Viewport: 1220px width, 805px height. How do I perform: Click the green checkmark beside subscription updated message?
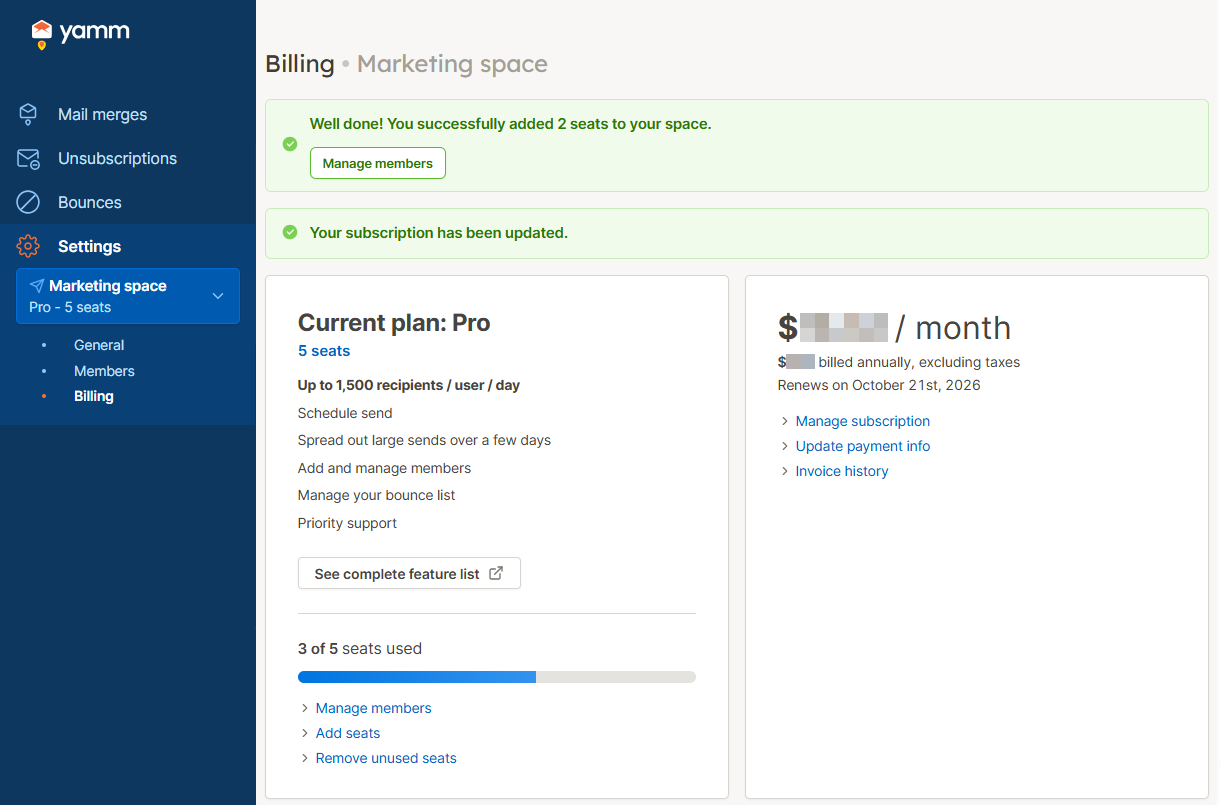pos(290,233)
